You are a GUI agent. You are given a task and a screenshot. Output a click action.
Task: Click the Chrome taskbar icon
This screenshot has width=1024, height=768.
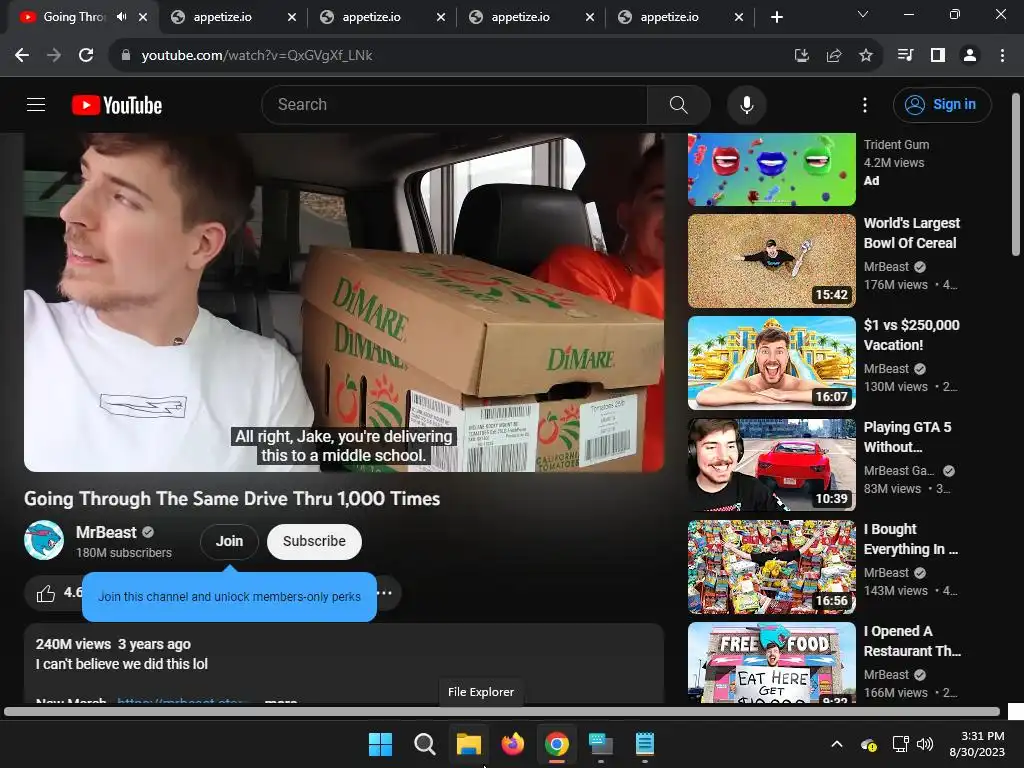(x=556, y=744)
